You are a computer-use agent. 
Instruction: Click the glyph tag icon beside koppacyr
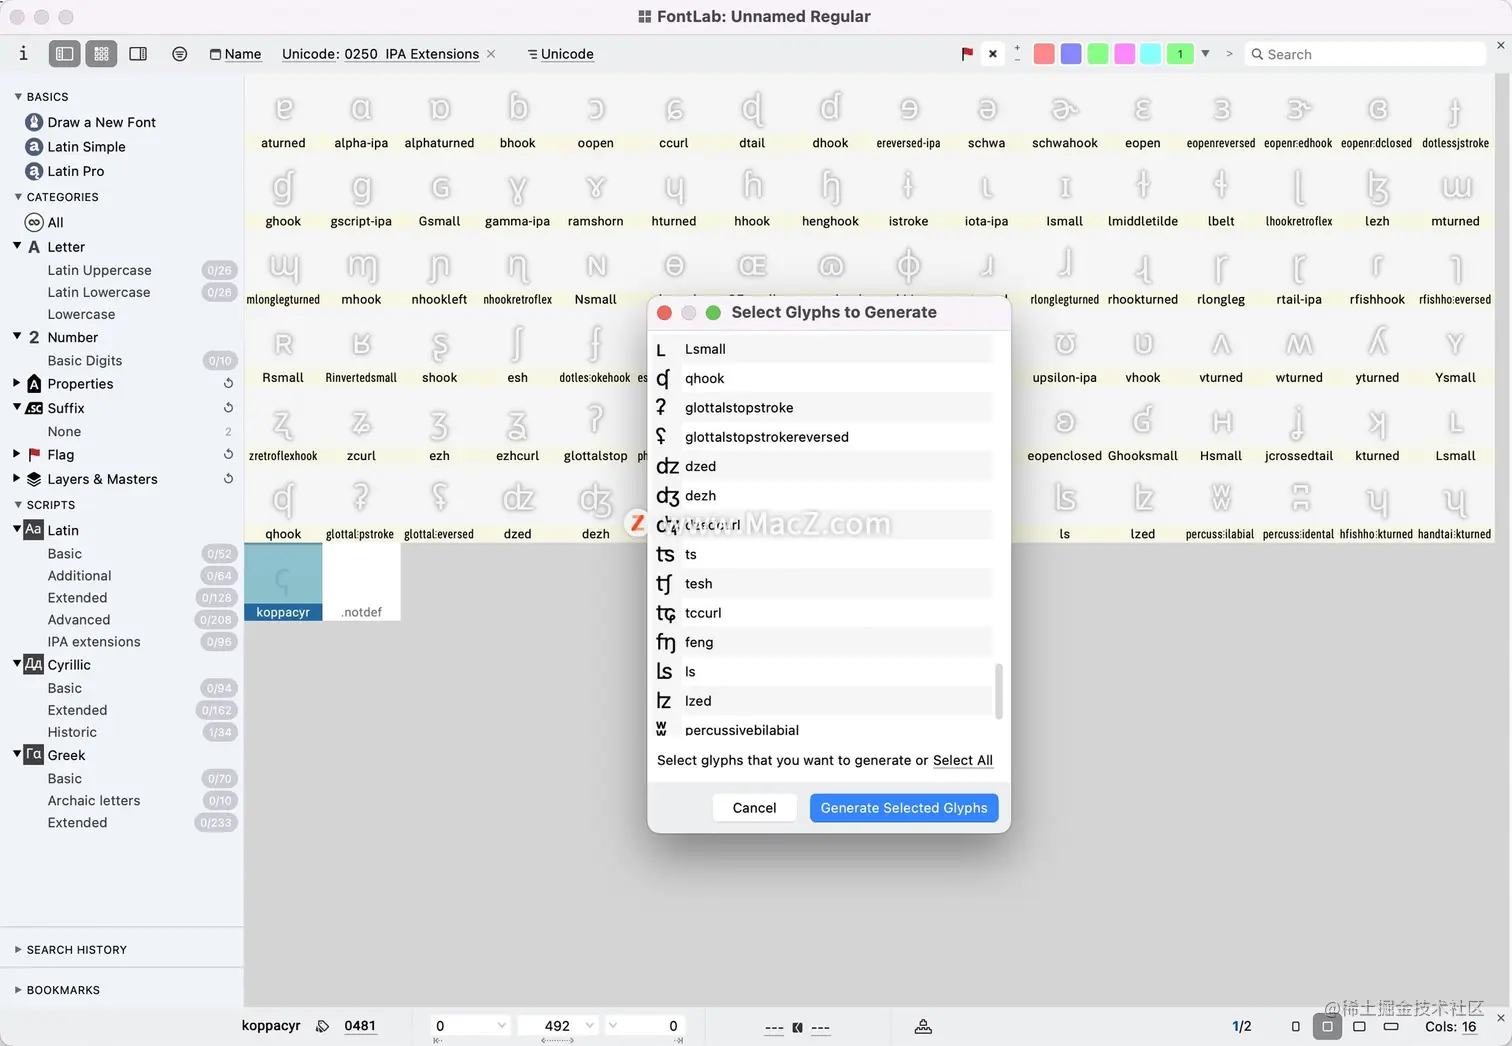322,1026
